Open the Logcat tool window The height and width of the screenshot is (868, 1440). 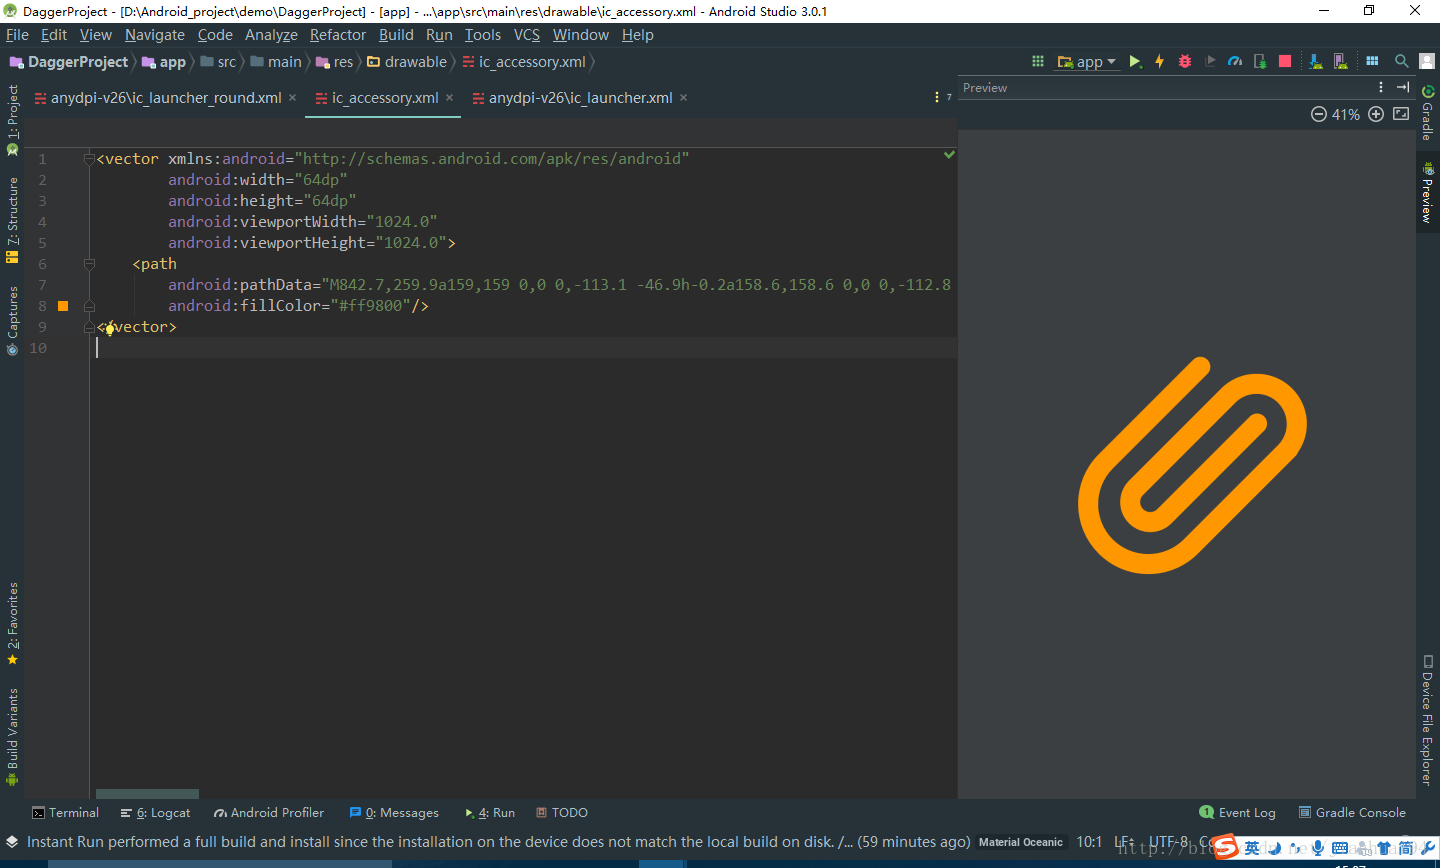(x=155, y=813)
